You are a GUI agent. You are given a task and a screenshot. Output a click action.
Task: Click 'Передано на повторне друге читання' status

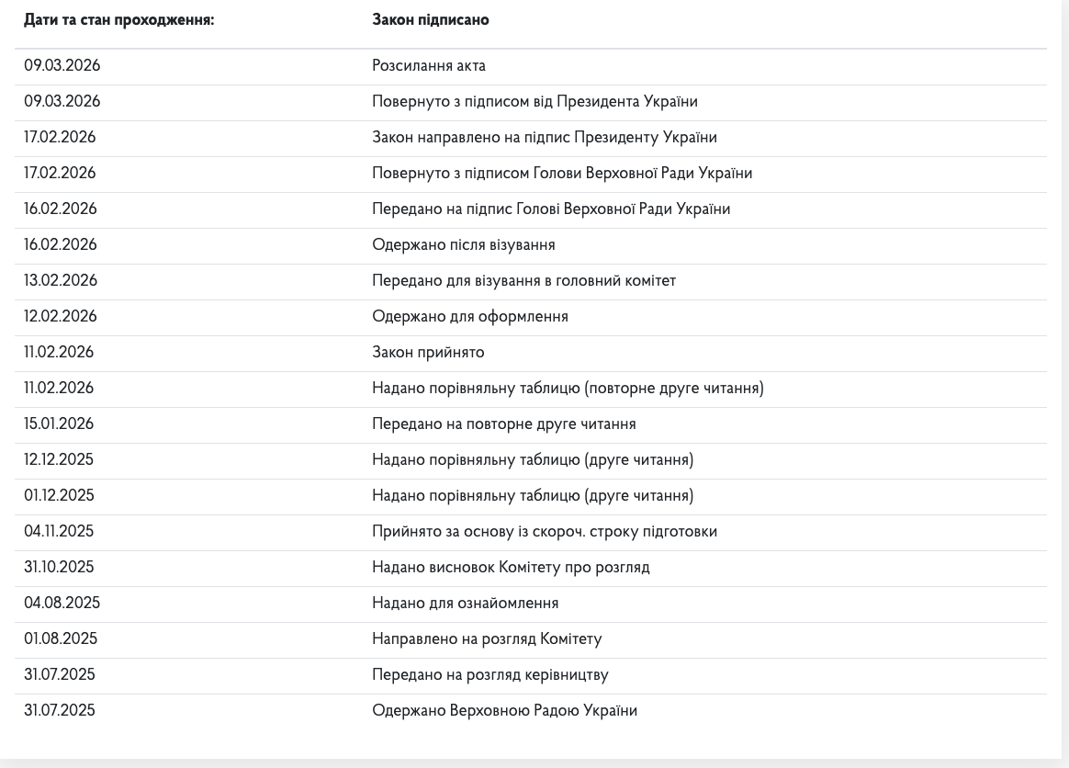pos(504,424)
